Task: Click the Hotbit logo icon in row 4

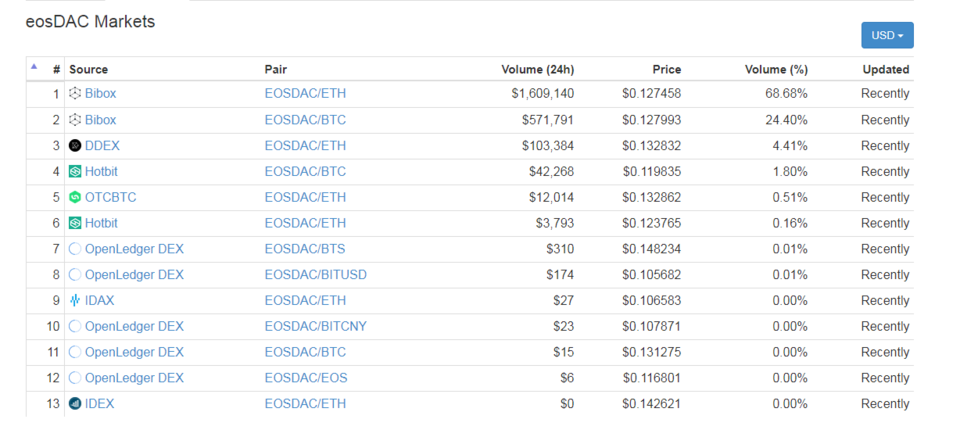Action: 75,172
